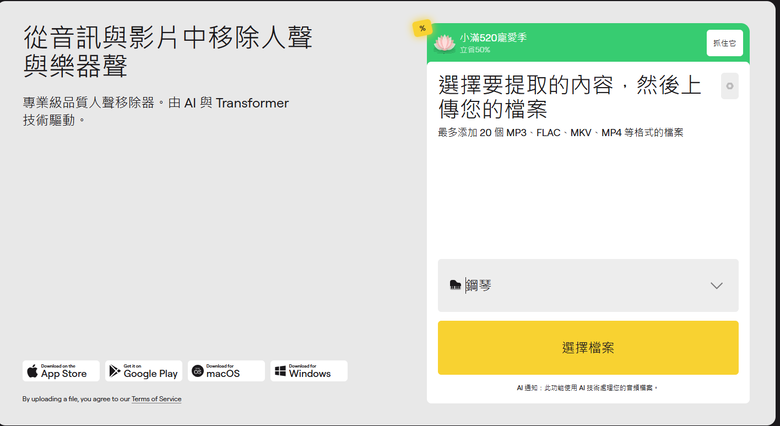Click the small gray settings icon beside heading
The height and width of the screenshot is (426, 780).
(730, 86)
